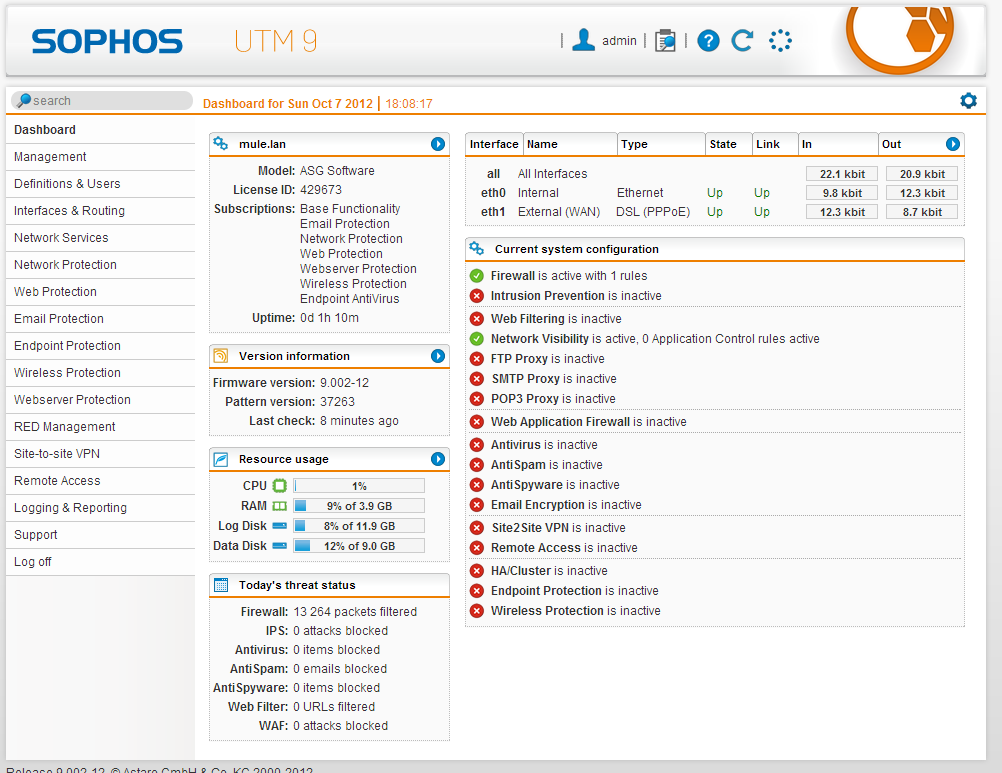Open the Support menu
The width and height of the screenshot is (1002, 773).
[x=100, y=534]
